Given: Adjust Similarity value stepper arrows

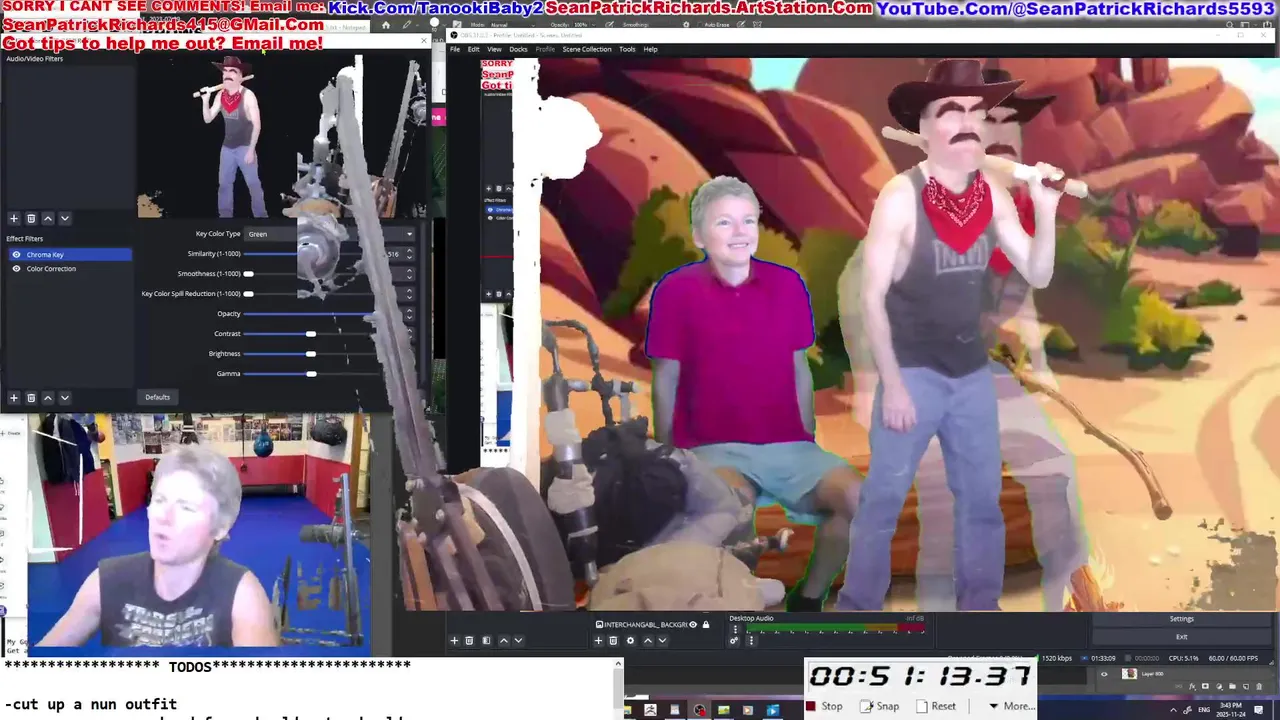Looking at the screenshot, I should (409, 254).
